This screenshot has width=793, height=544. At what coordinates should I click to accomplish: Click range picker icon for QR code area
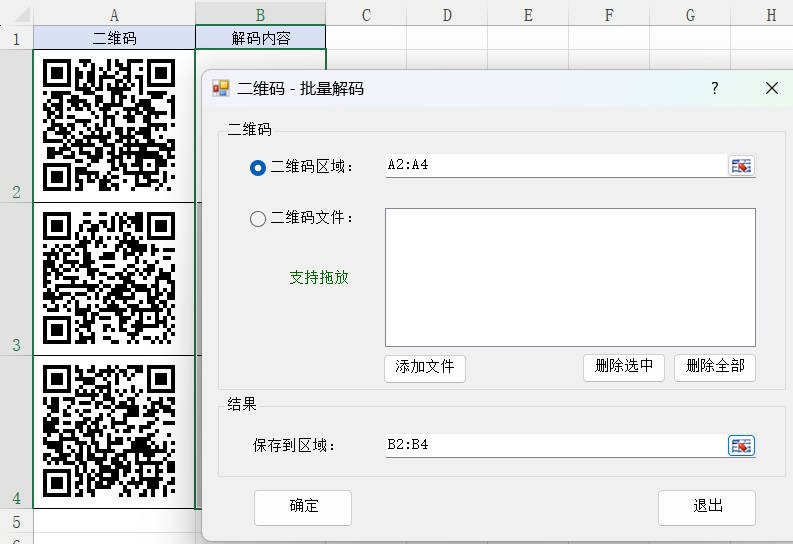point(741,166)
